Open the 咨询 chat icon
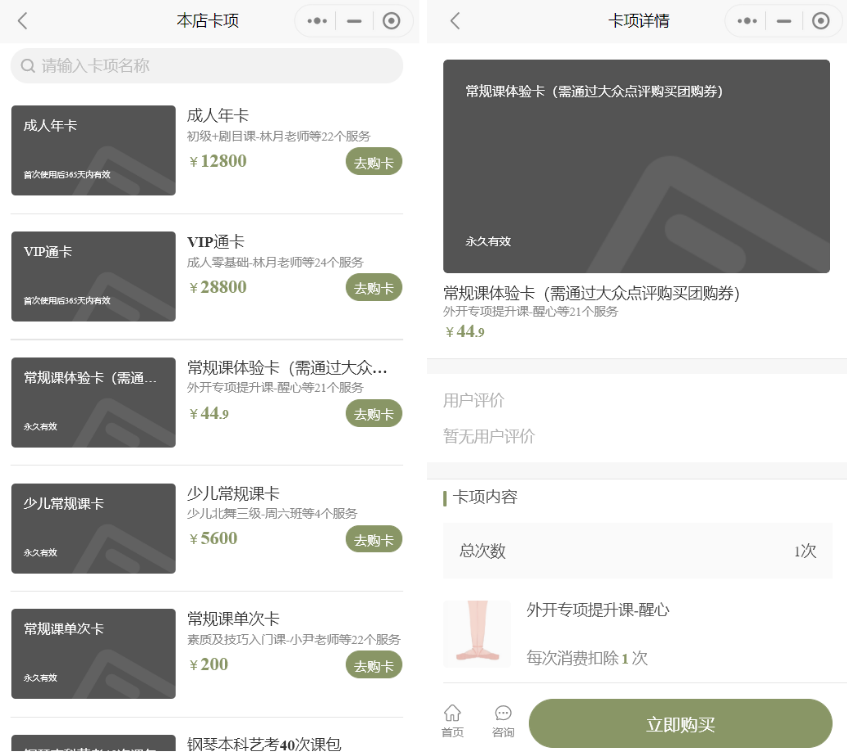Screen dimensions: 847x756 click(503, 720)
